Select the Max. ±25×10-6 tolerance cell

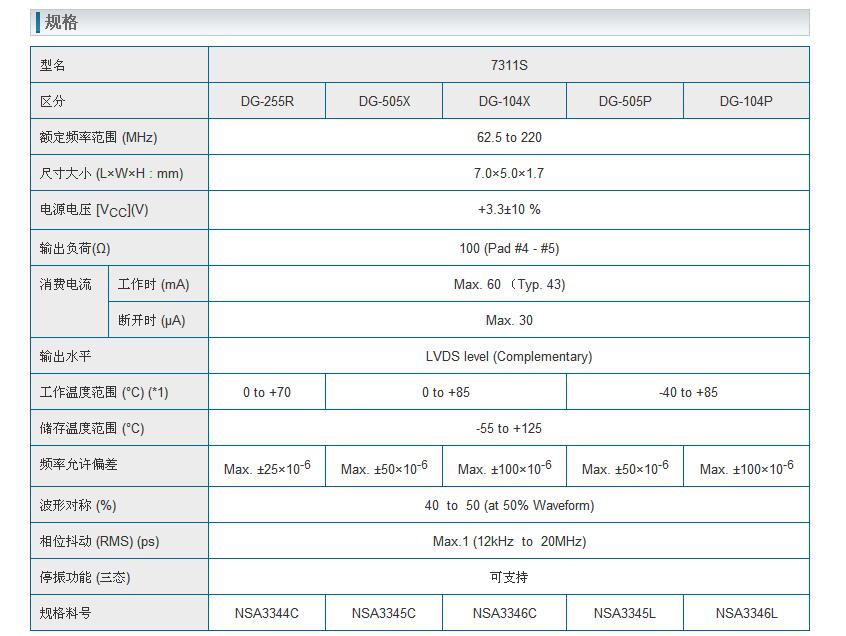tap(267, 468)
